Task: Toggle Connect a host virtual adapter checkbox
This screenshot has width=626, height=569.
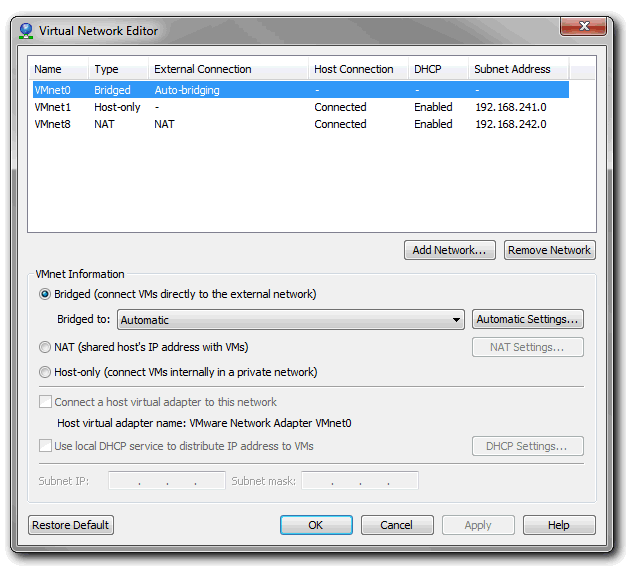Action: (x=45, y=402)
